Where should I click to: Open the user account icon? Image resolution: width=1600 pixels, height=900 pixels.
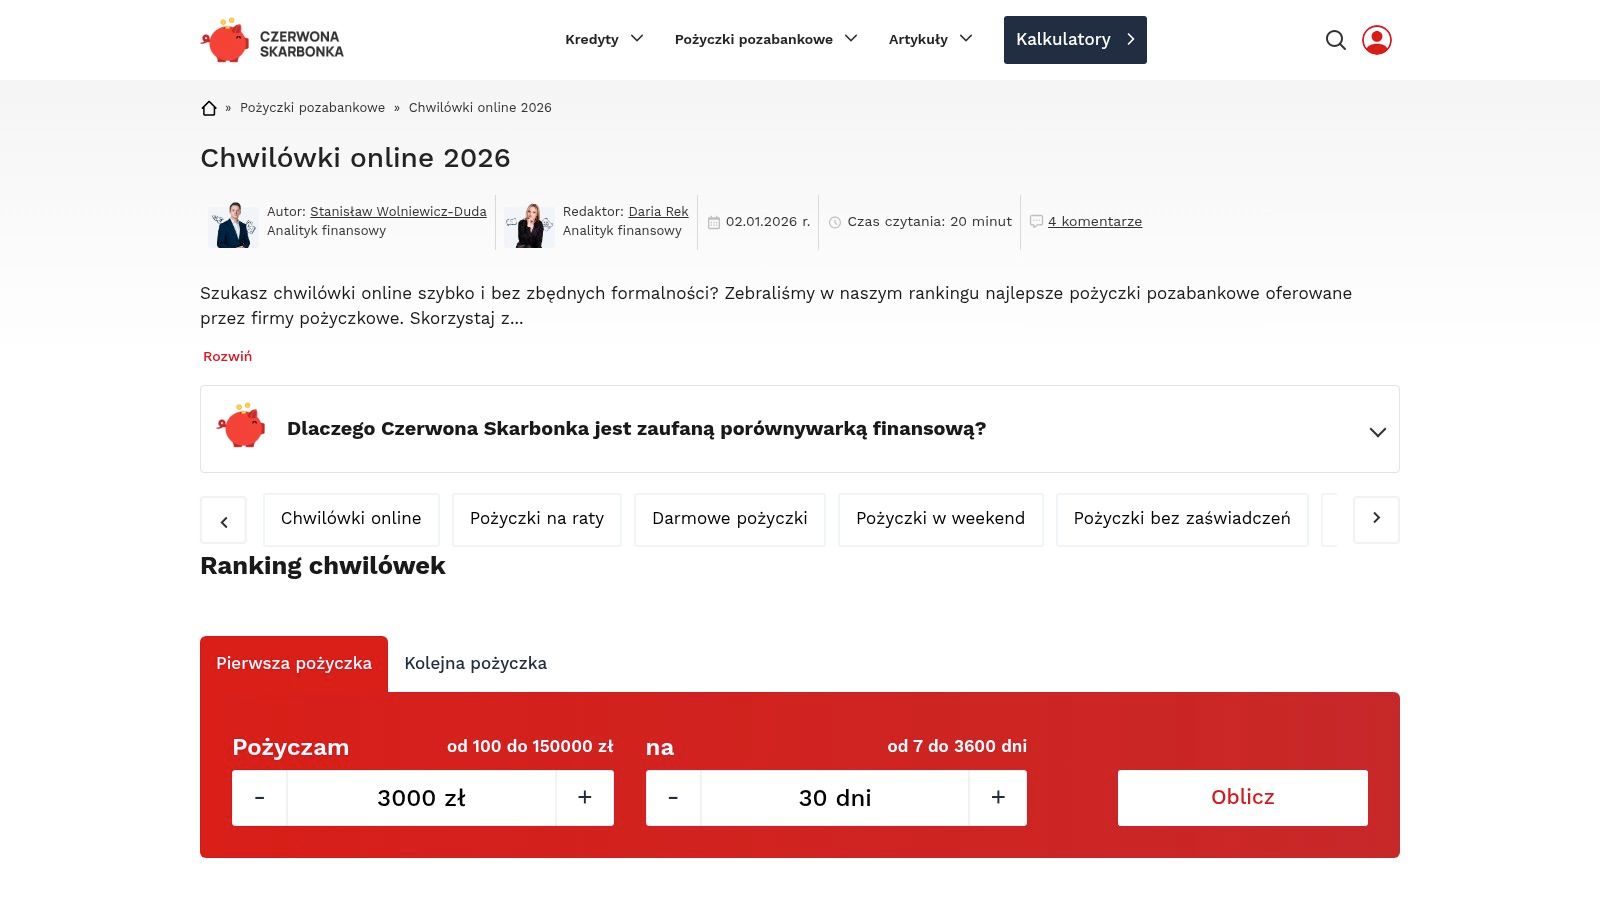tap(1377, 40)
